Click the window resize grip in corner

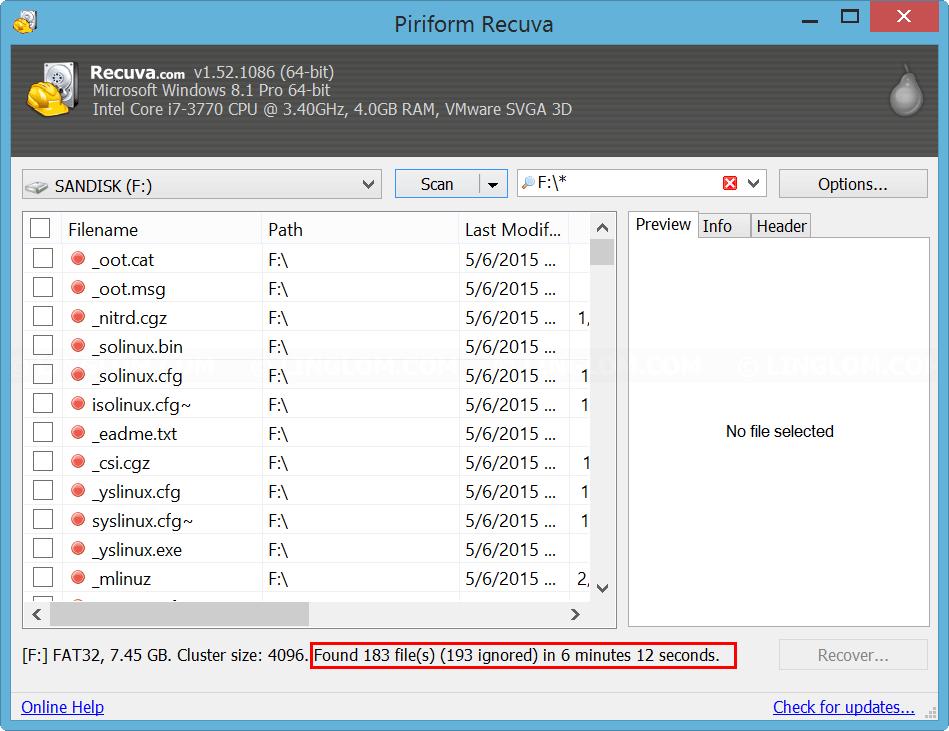click(x=930, y=713)
